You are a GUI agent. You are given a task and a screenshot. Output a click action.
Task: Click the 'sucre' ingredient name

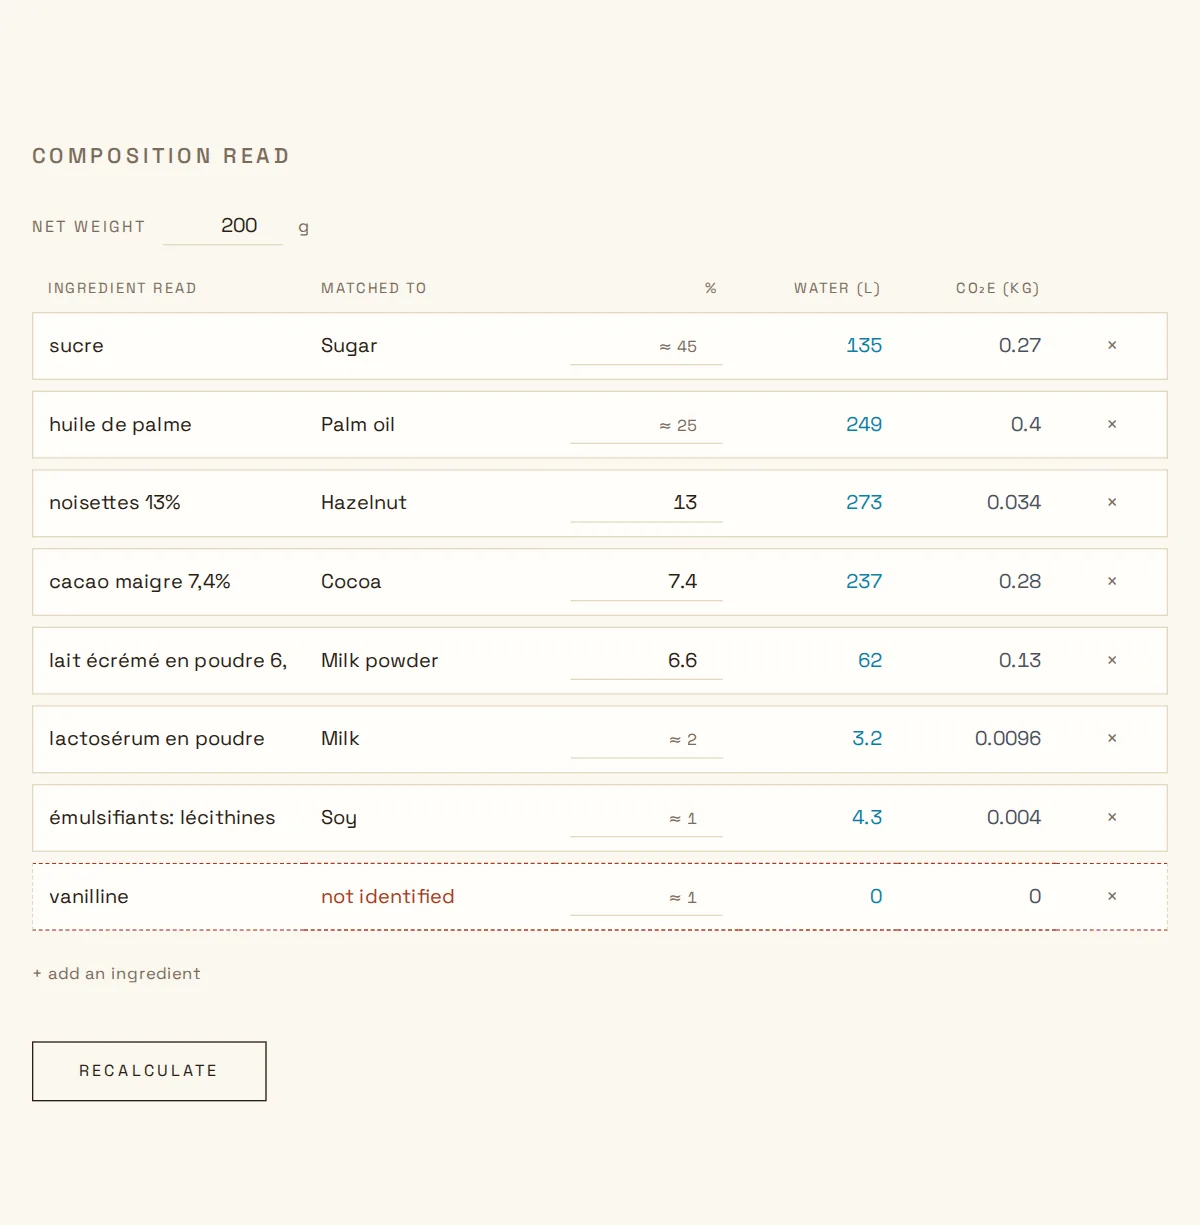click(77, 346)
